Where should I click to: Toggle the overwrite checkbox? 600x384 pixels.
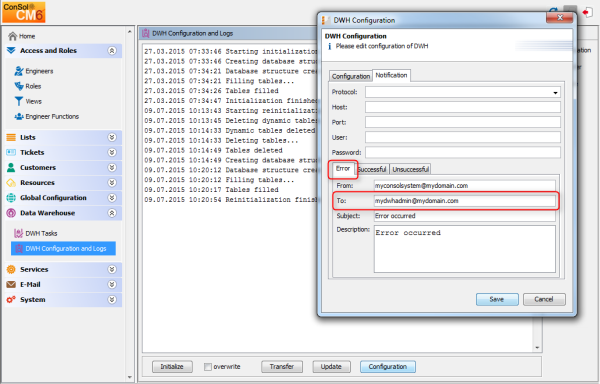[207, 366]
